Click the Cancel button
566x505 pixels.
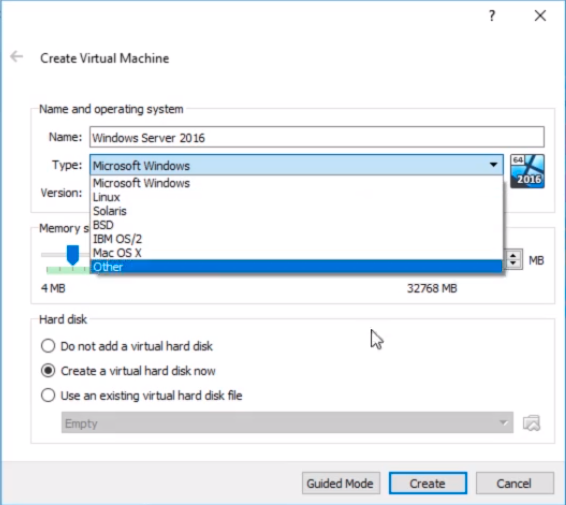pyautogui.click(x=514, y=483)
